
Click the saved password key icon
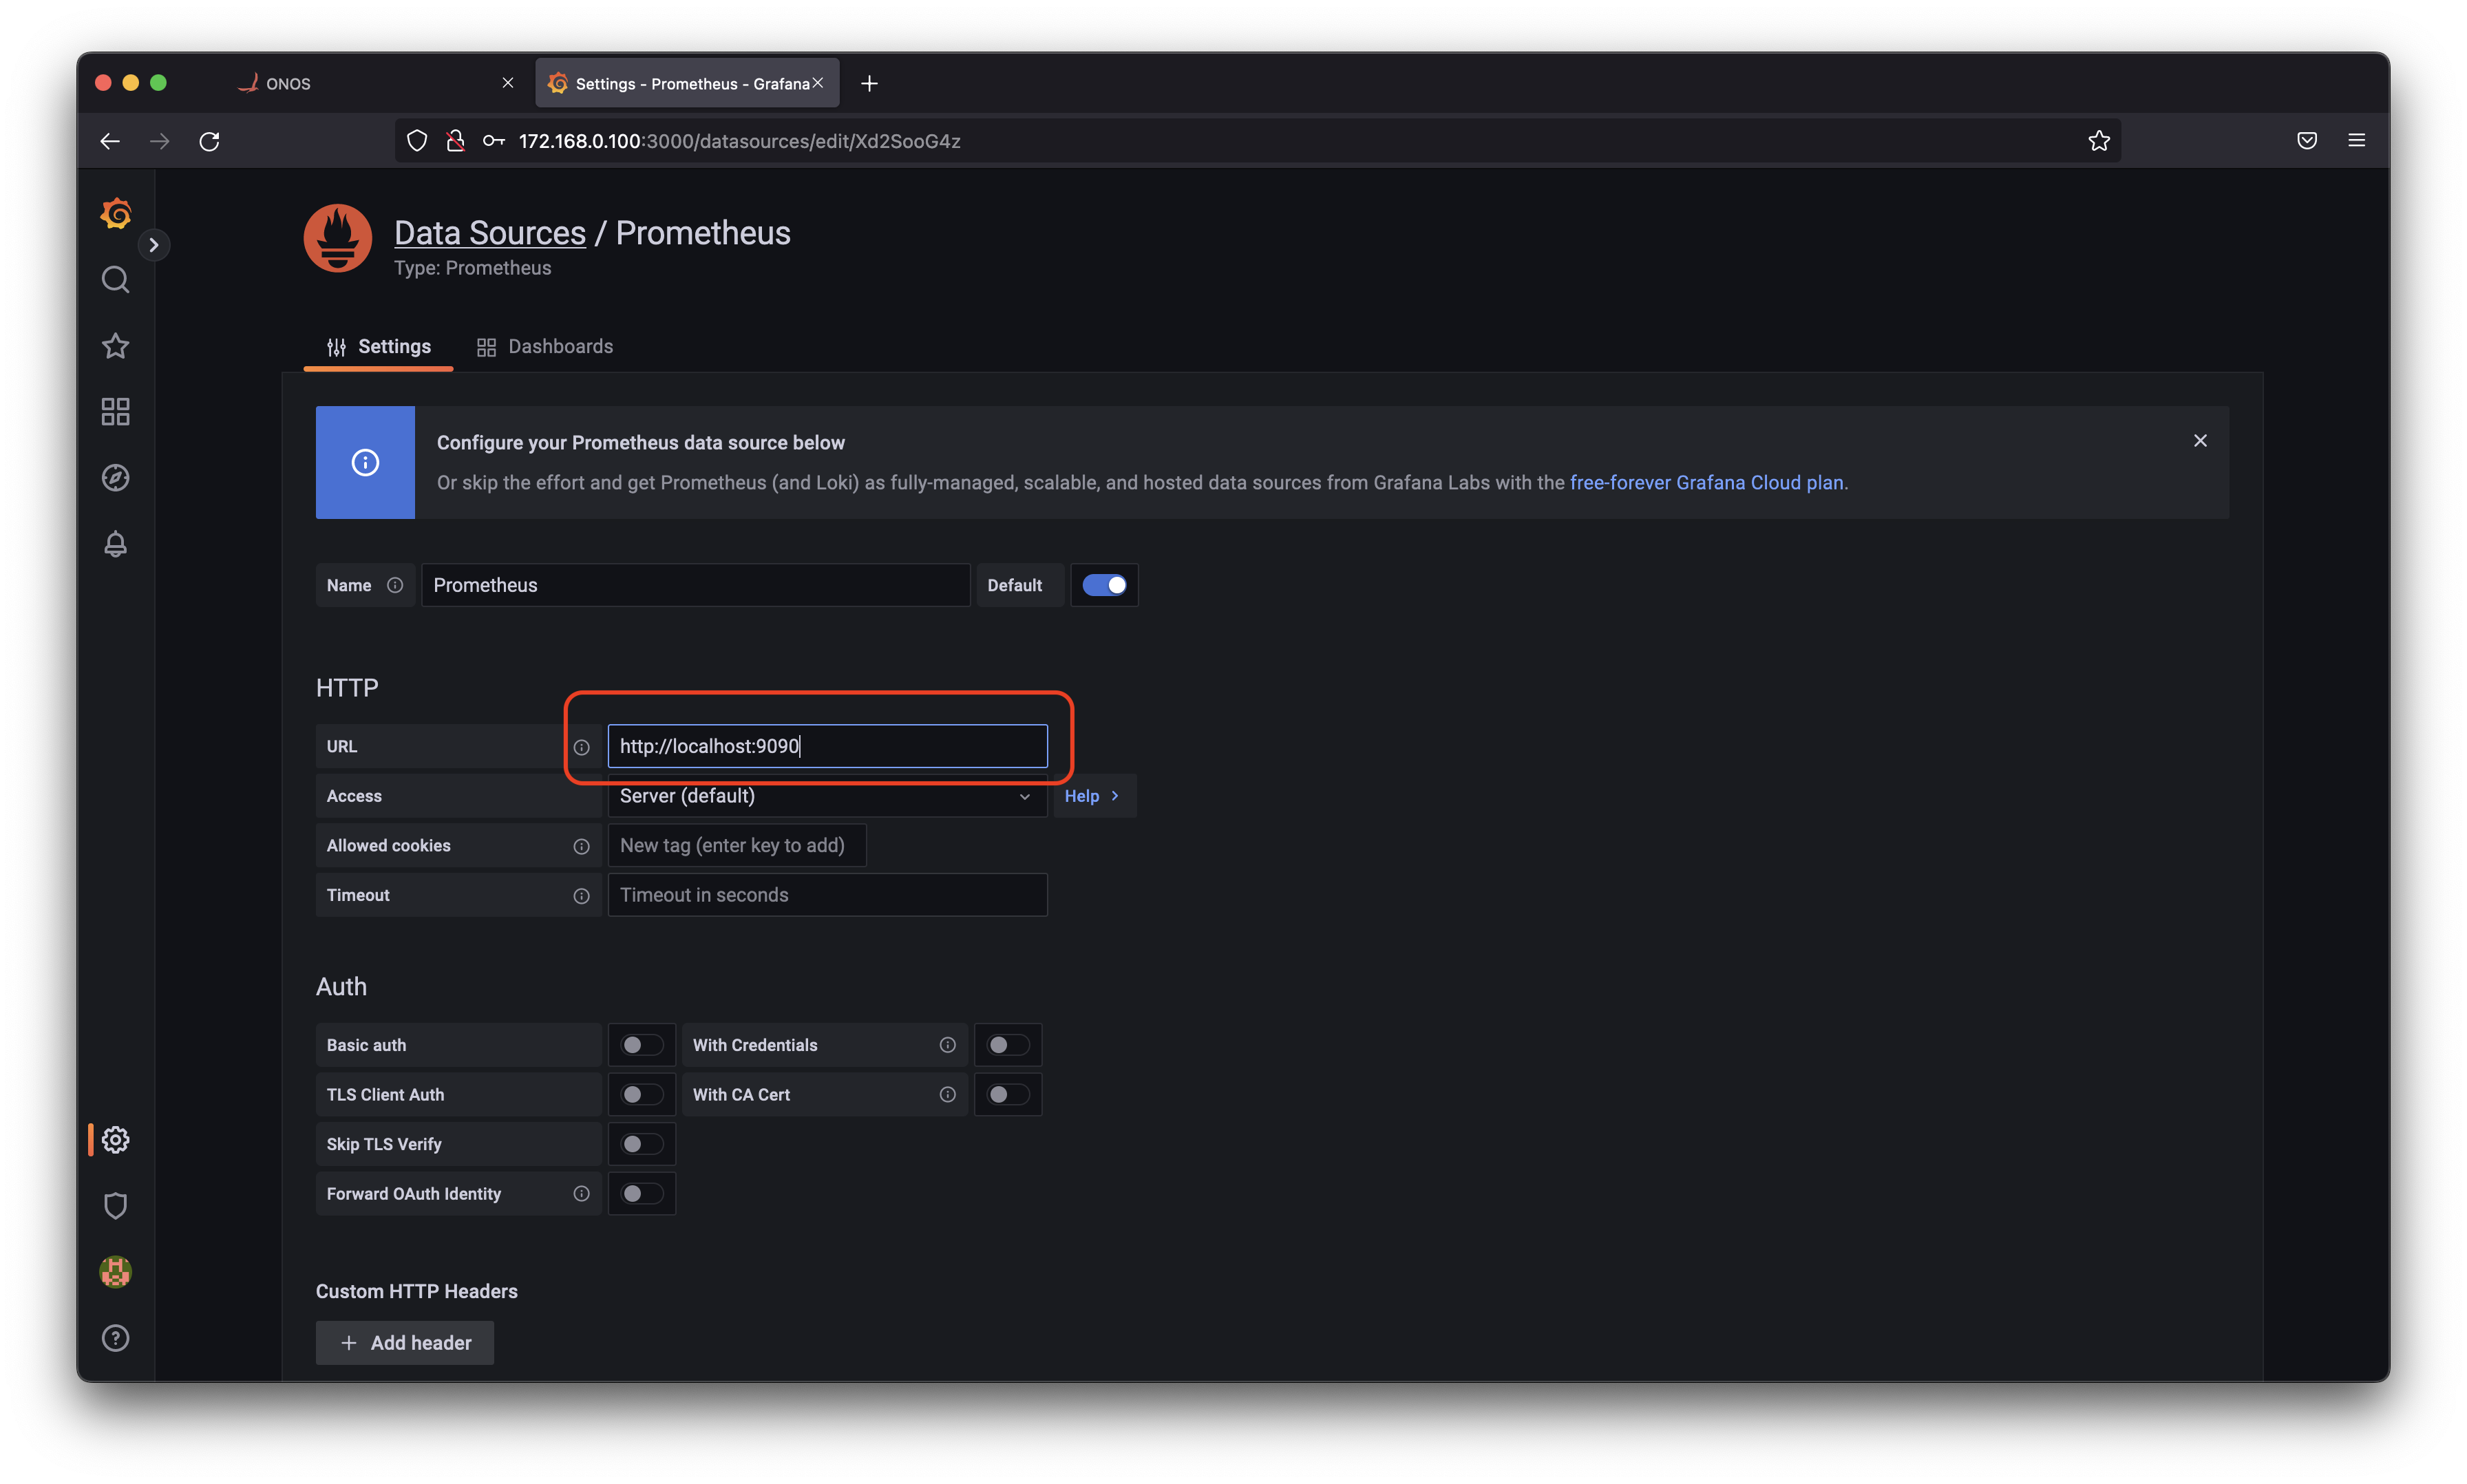point(494,141)
